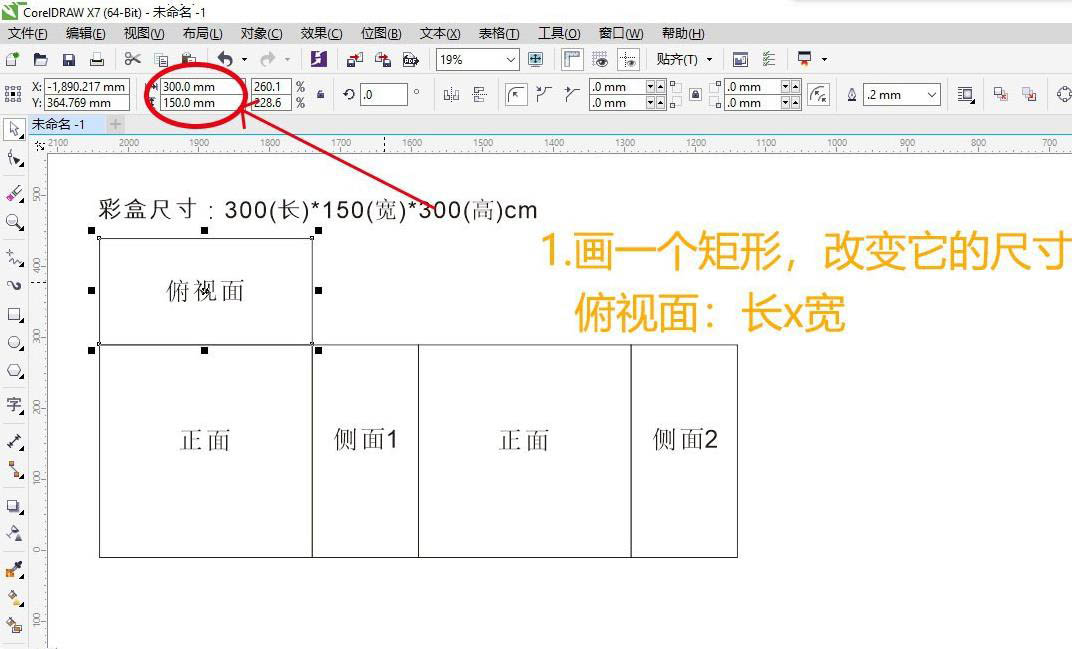1072x649 pixels.
Task: Toggle the lock aspect ratio padlock
Action: (321, 94)
